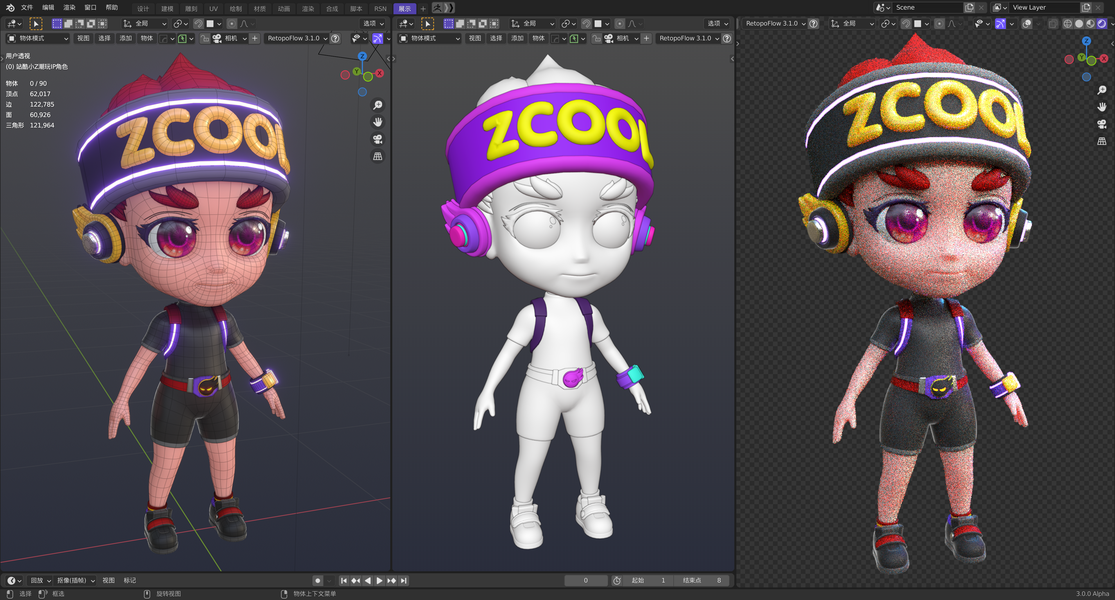This screenshot has width=1115, height=600.
Task: Click the add plus button beside 相机 in middle viewport
Action: (646, 38)
